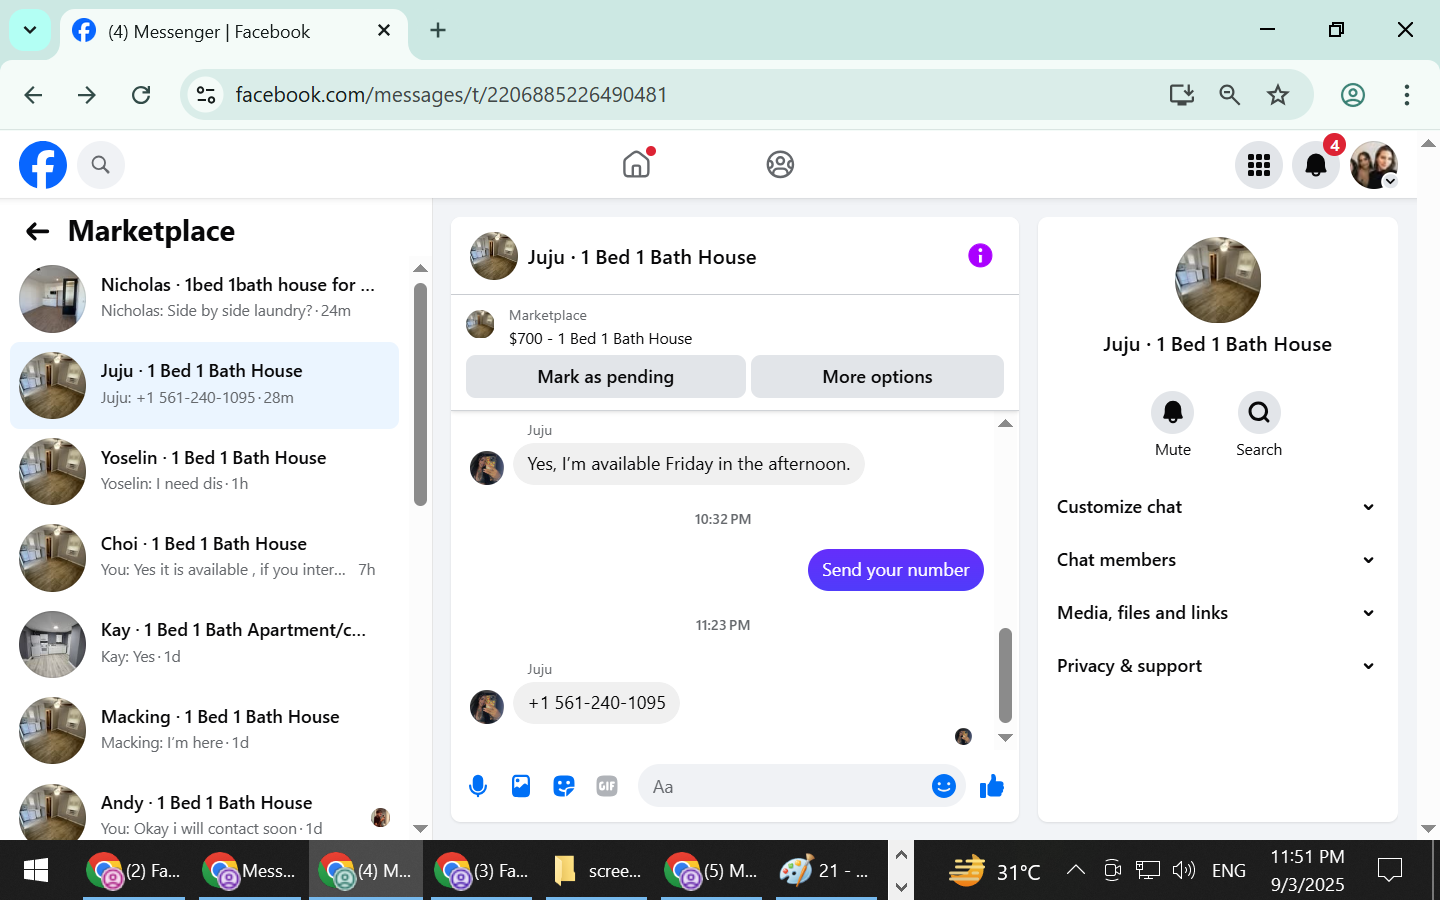Search within the Juju conversation

[1259, 412]
